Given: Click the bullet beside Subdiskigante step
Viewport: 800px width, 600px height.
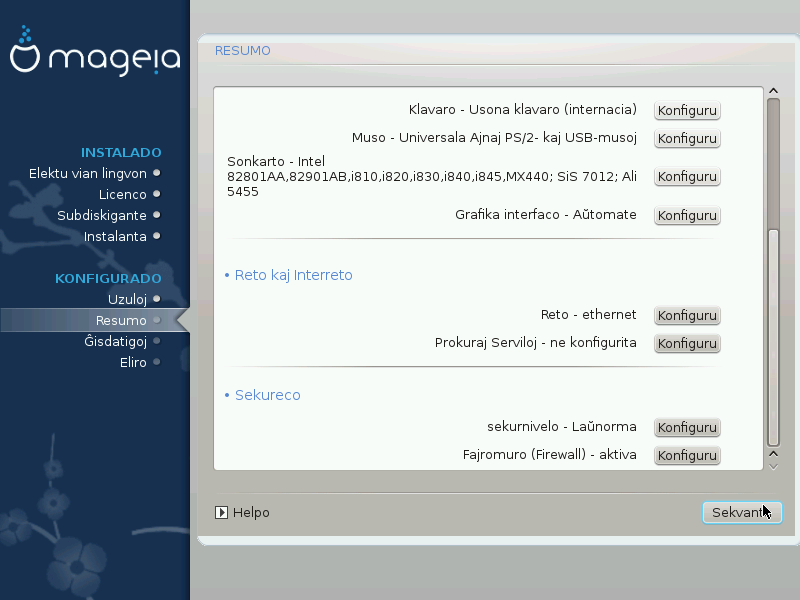Looking at the screenshot, I should [x=157, y=215].
